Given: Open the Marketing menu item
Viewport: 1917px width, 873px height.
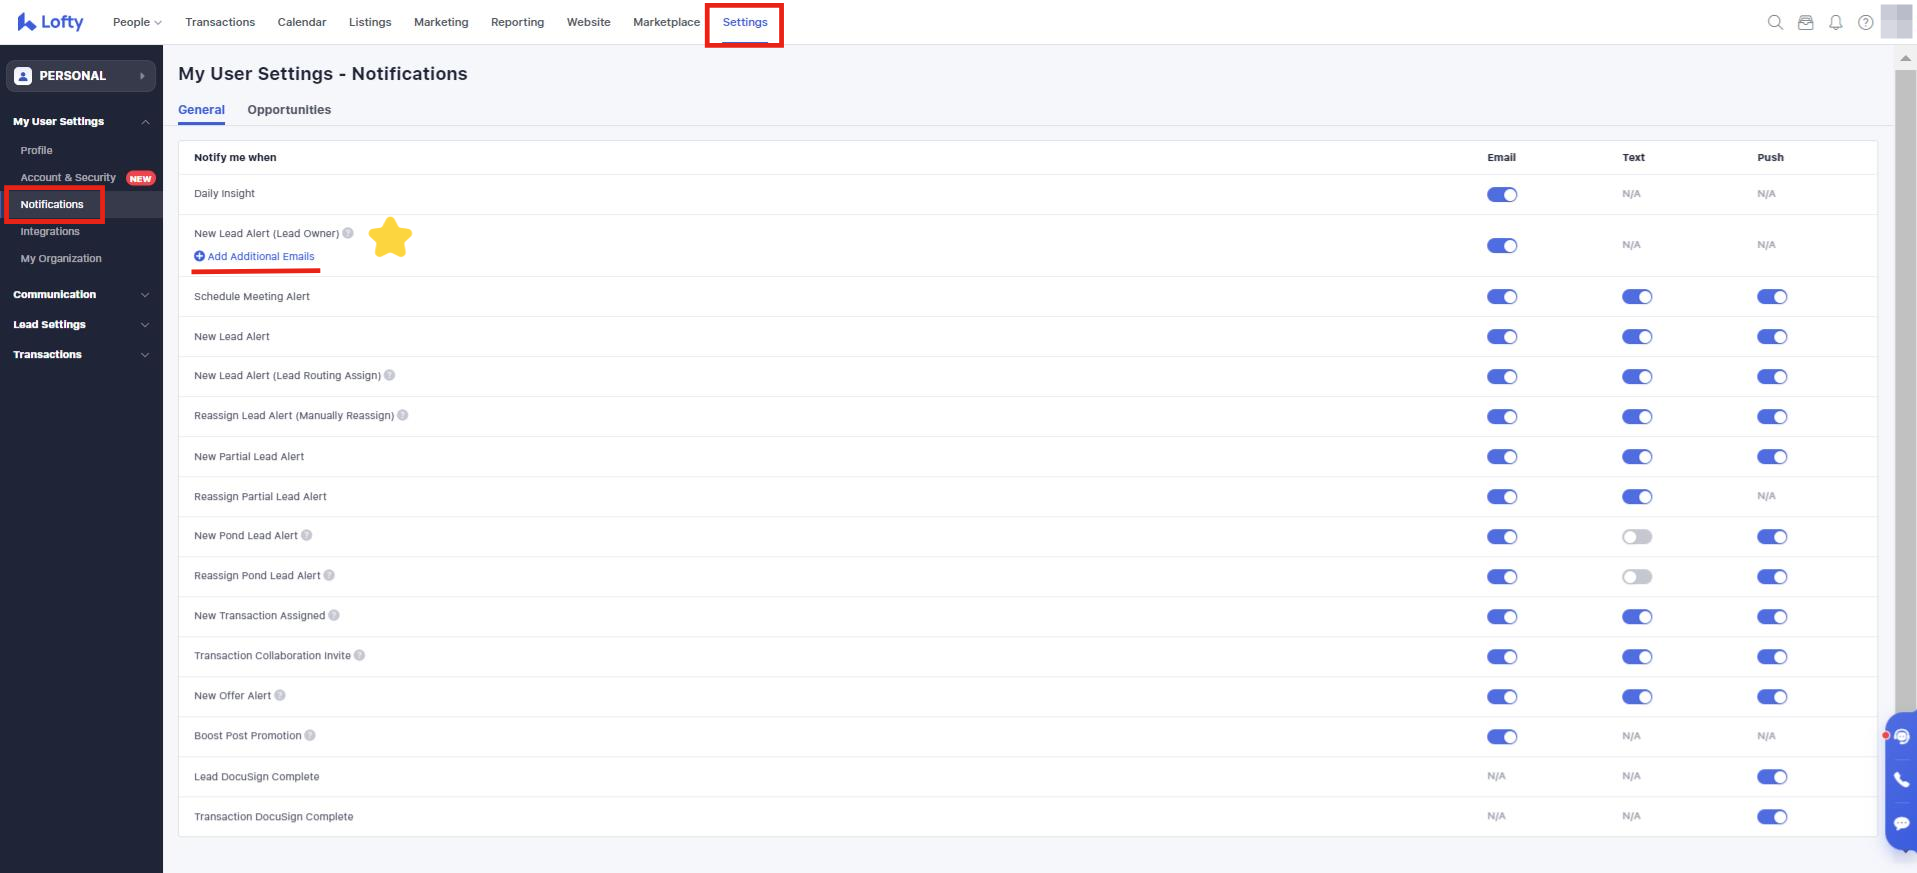Looking at the screenshot, I should (441, 22).
